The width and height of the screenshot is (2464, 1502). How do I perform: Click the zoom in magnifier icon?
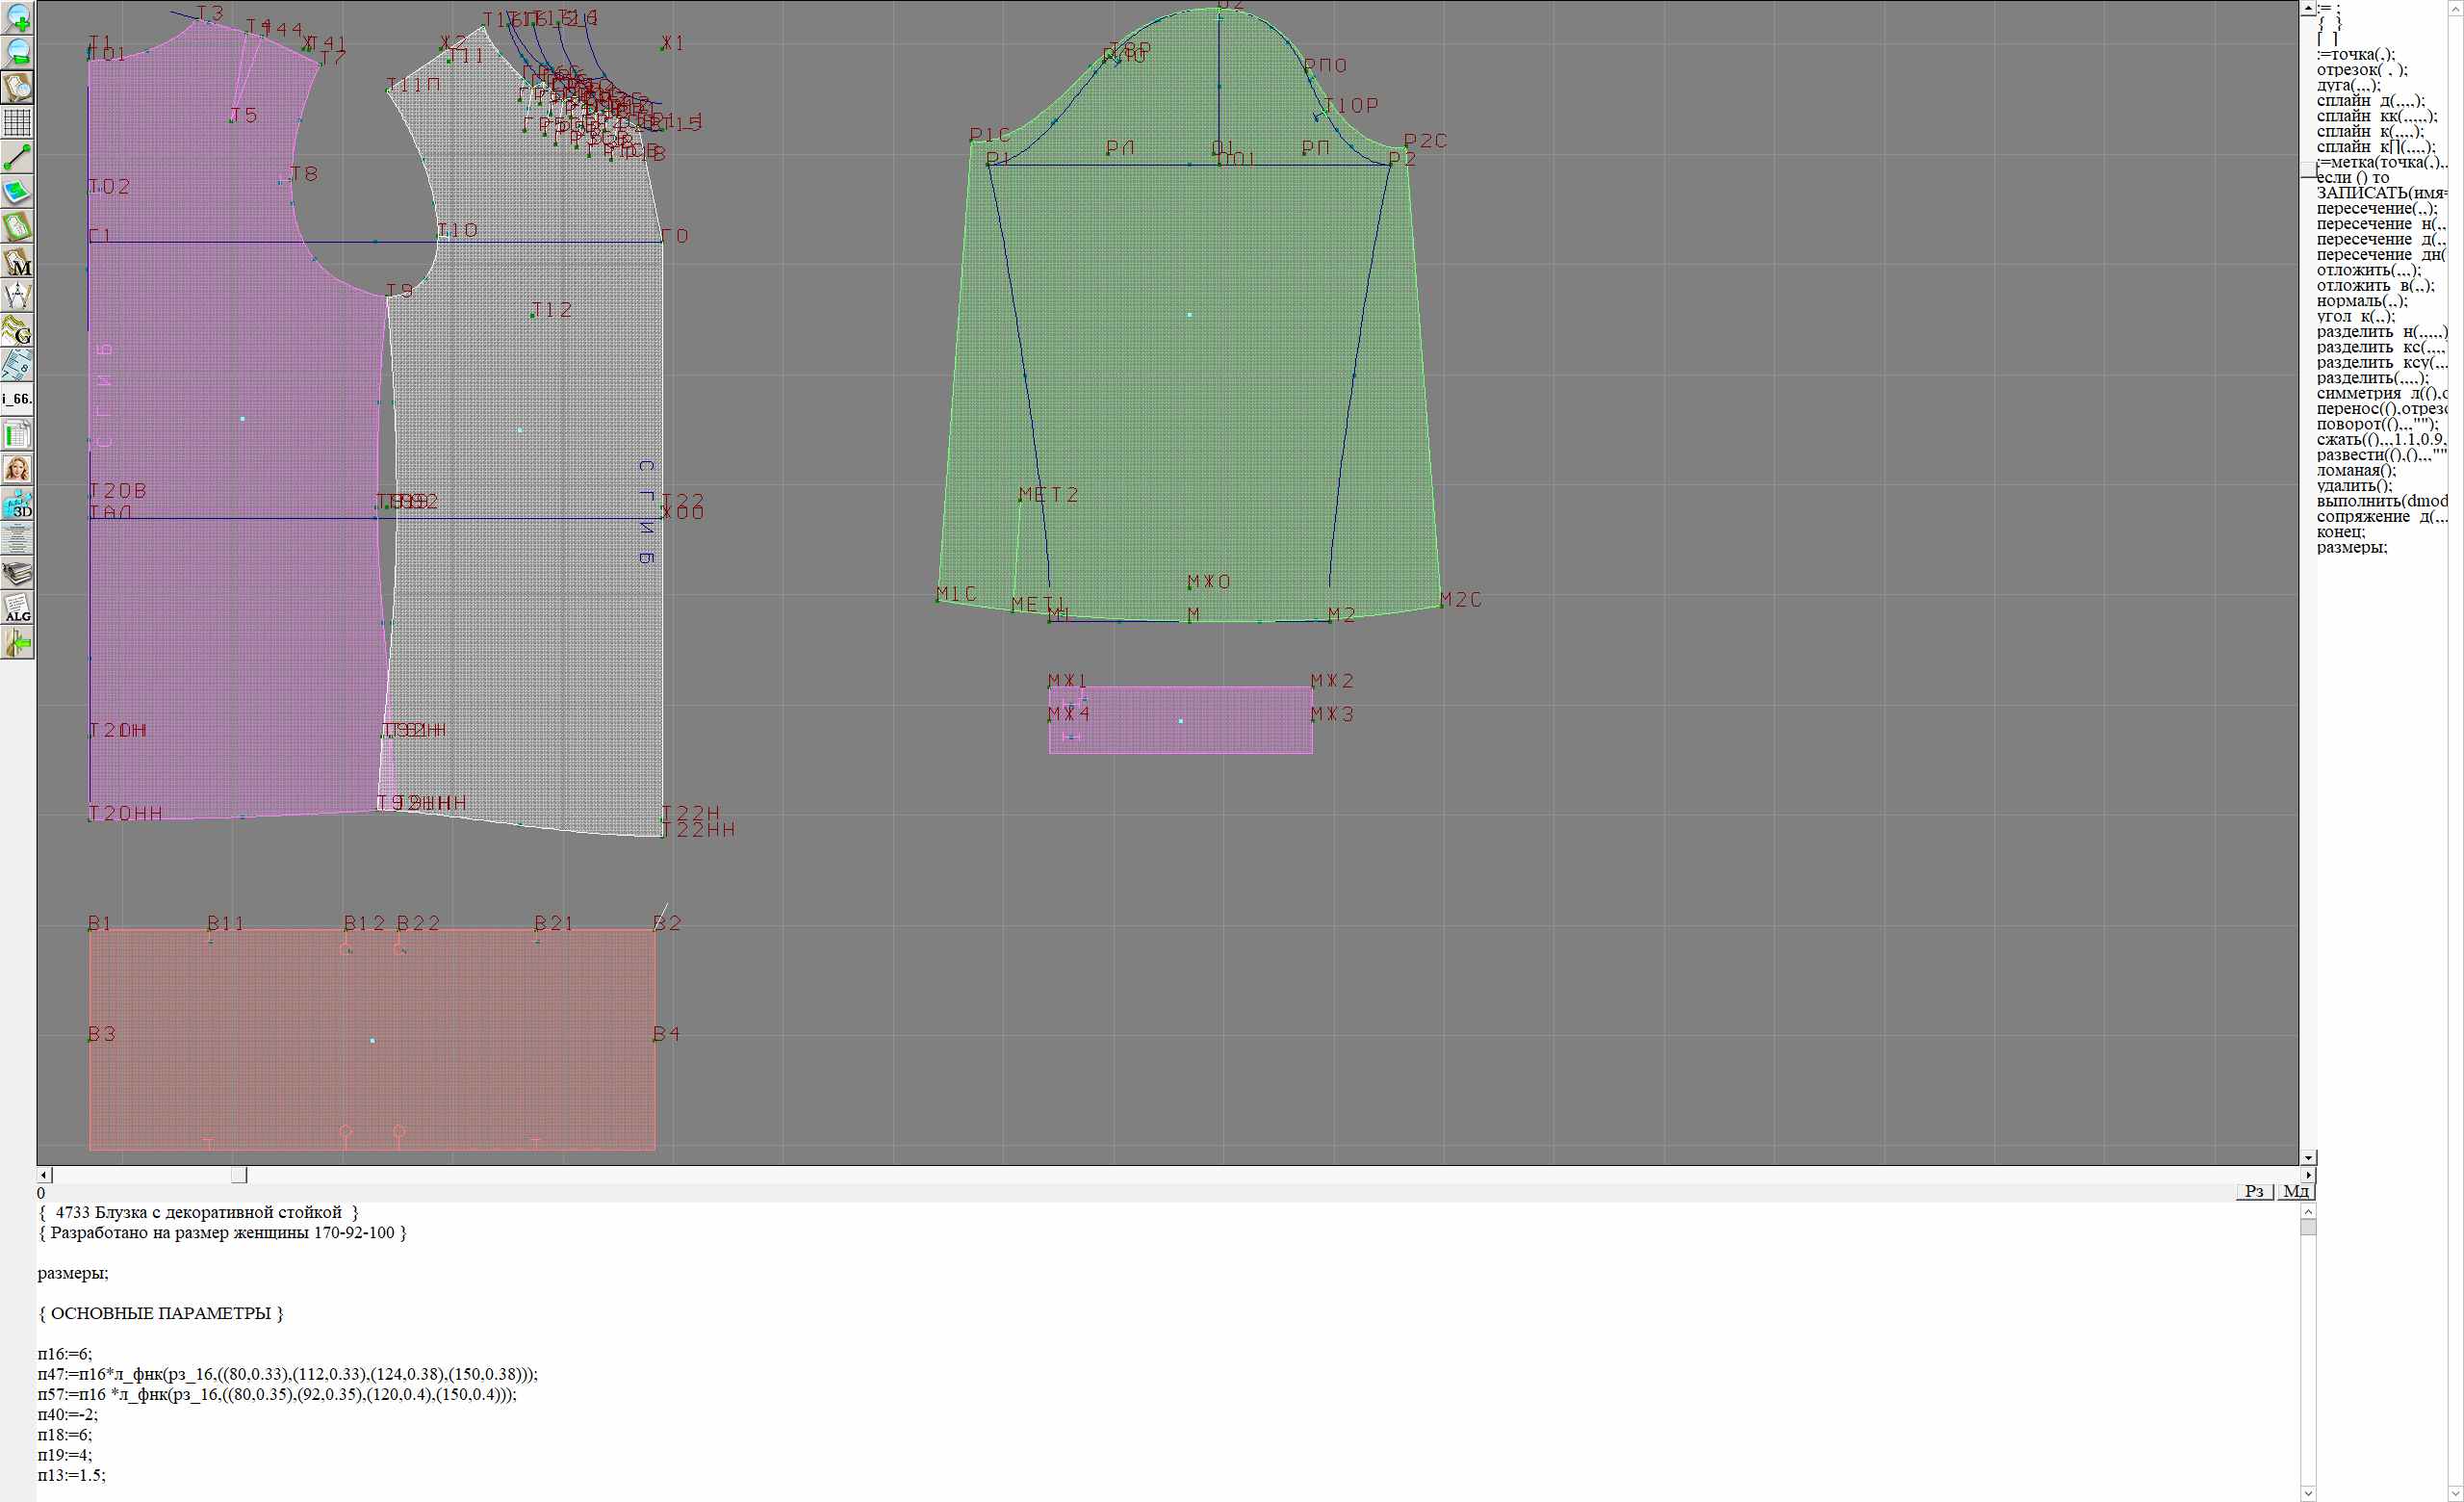18,18
